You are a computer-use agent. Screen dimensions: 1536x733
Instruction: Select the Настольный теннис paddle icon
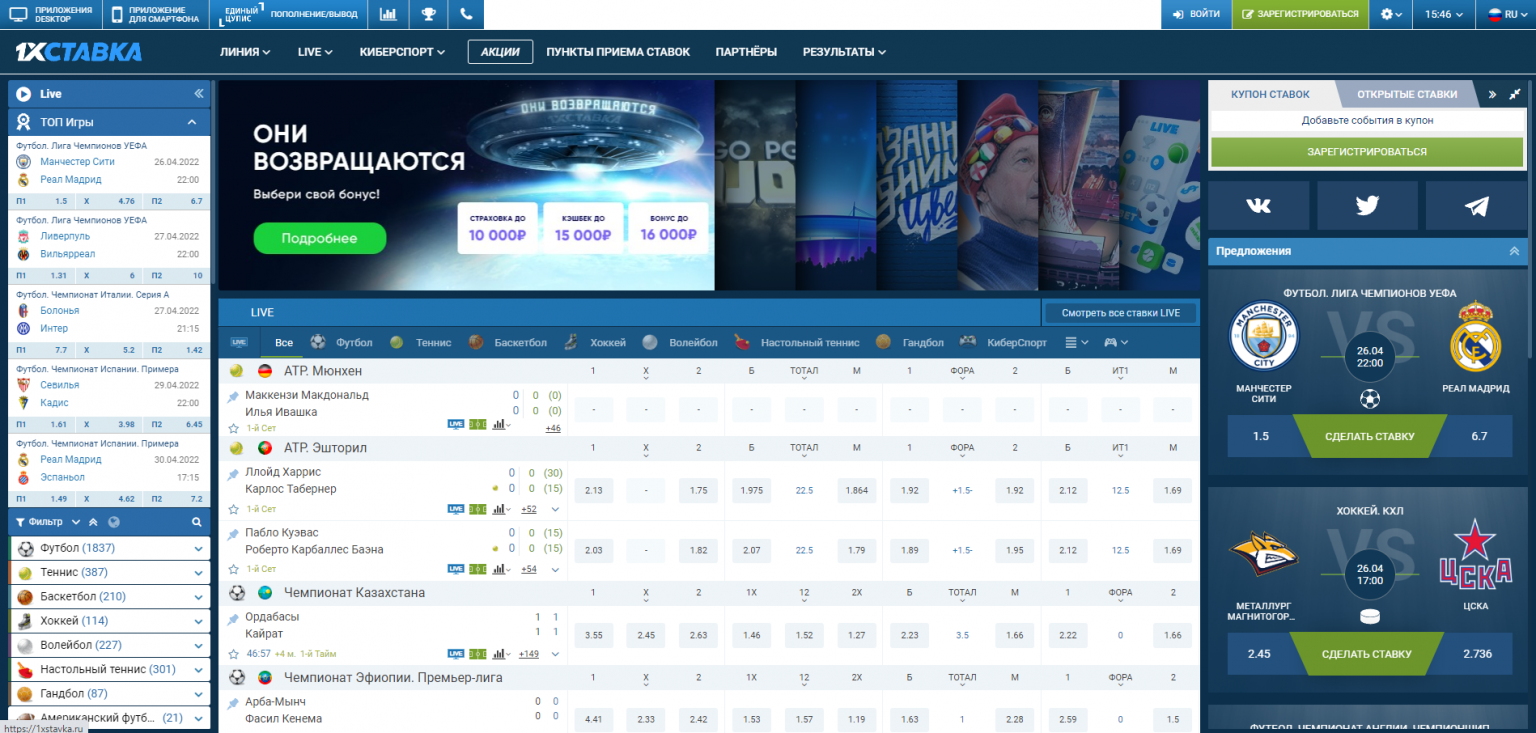[742, 342]
